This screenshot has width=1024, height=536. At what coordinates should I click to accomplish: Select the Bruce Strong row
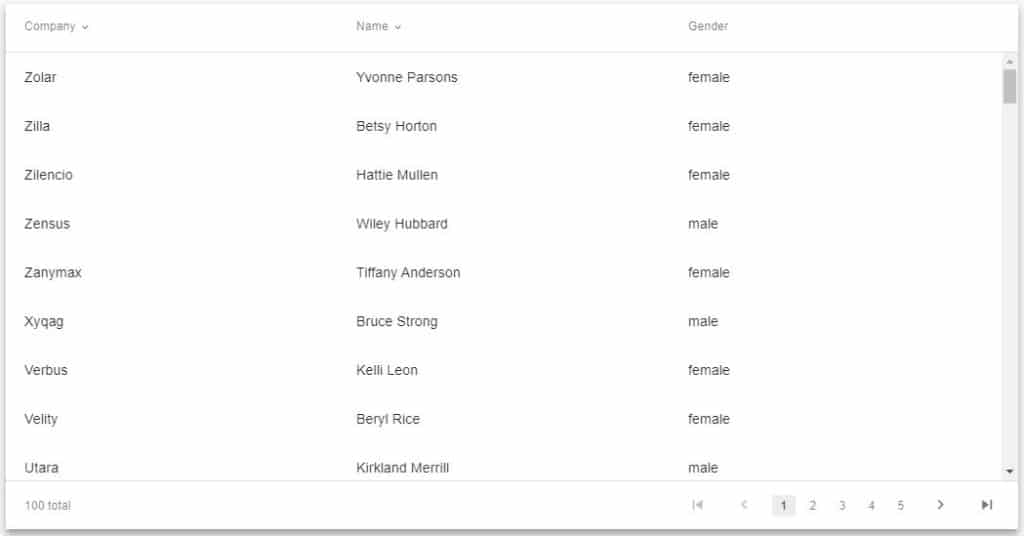tap(504, 321)
